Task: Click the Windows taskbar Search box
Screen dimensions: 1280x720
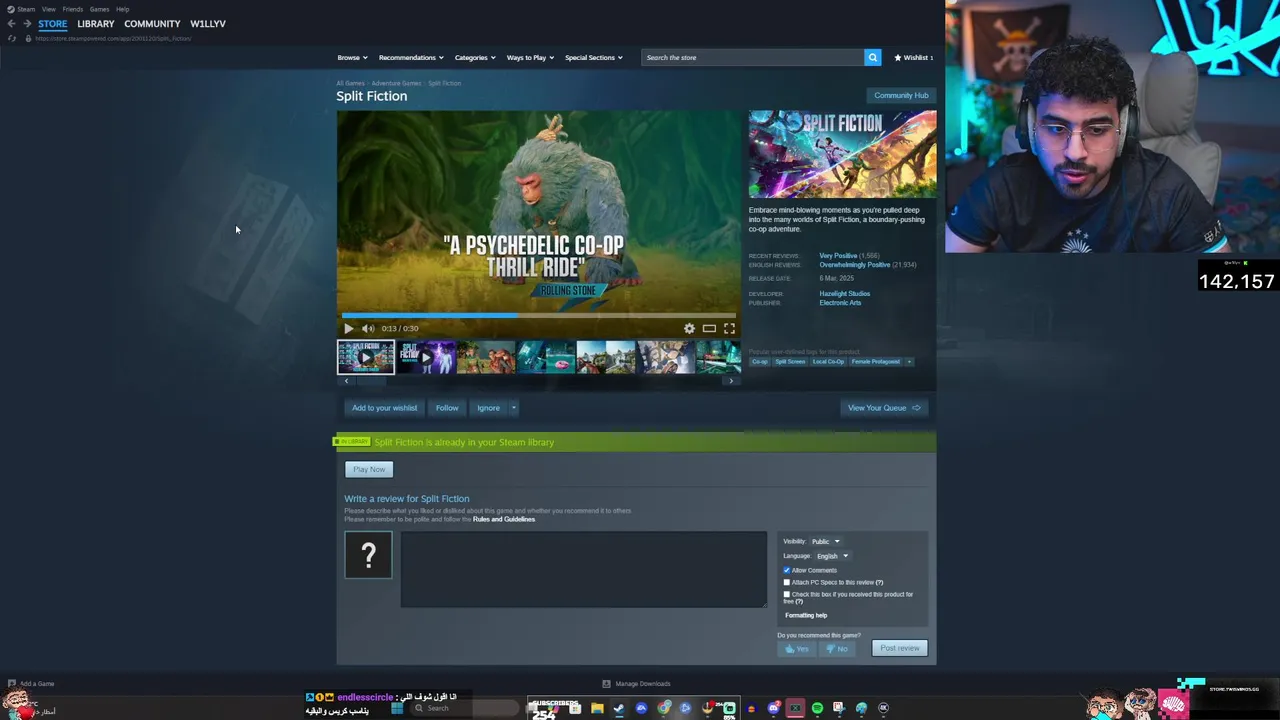Action: point(465,708)
